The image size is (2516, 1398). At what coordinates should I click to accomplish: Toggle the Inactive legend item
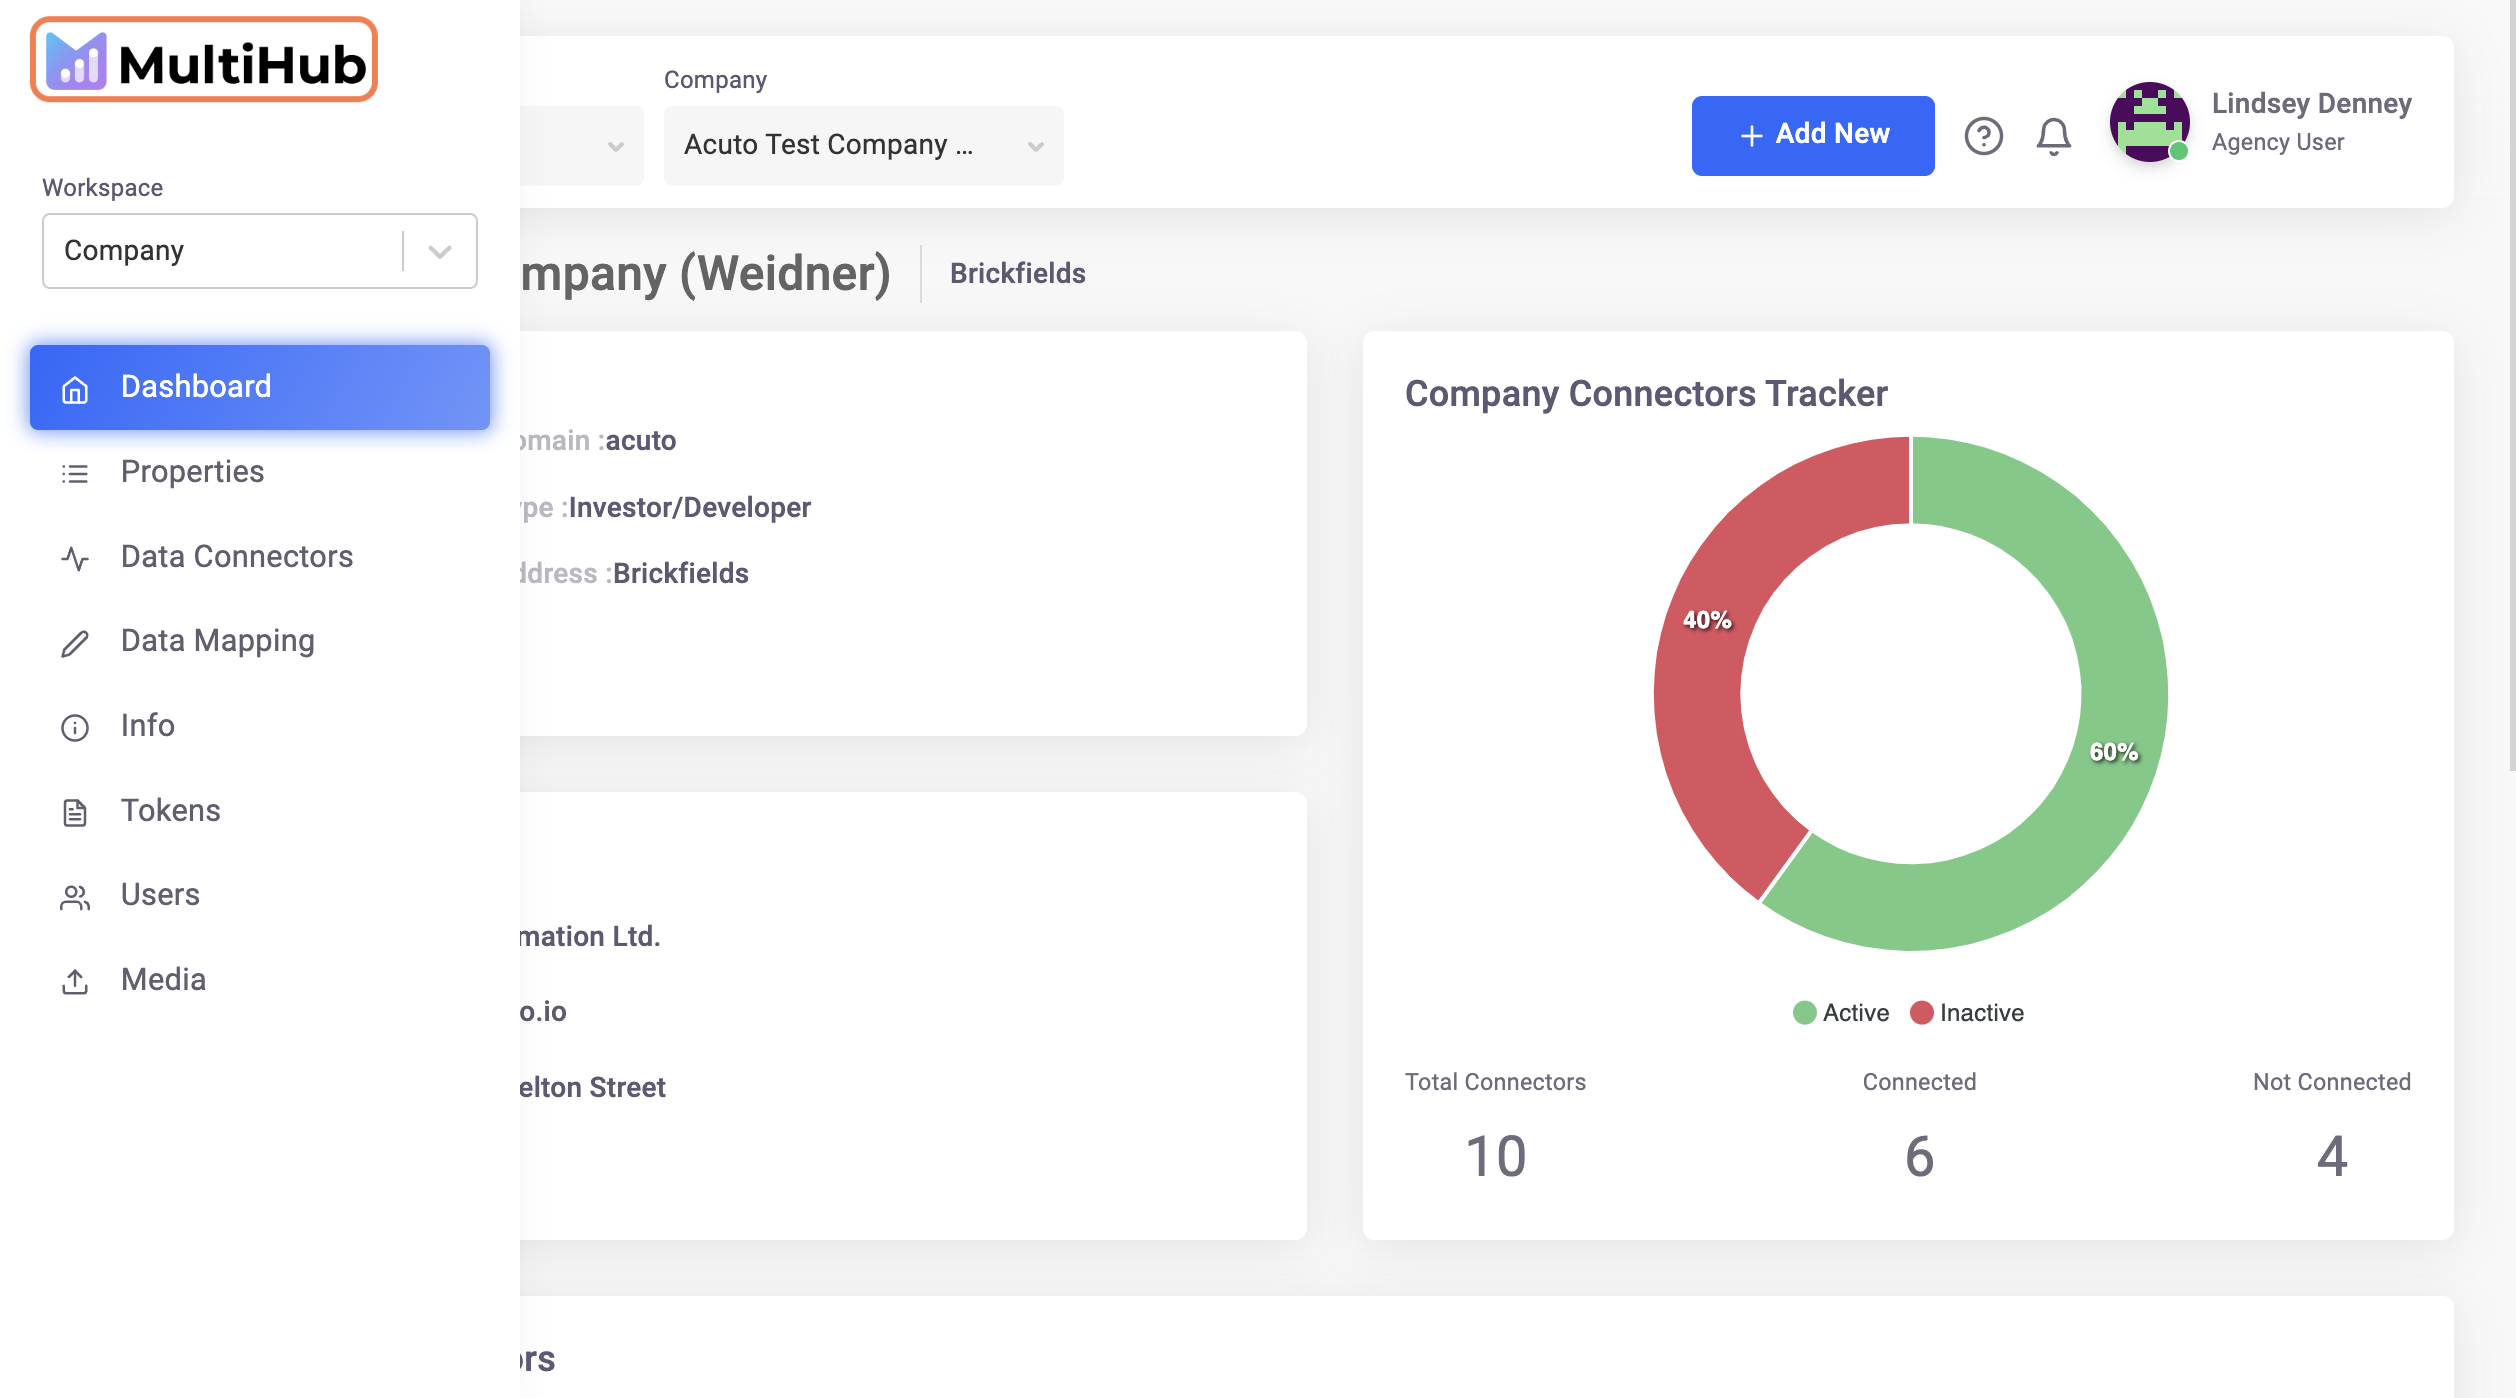pos(1967,1013)
